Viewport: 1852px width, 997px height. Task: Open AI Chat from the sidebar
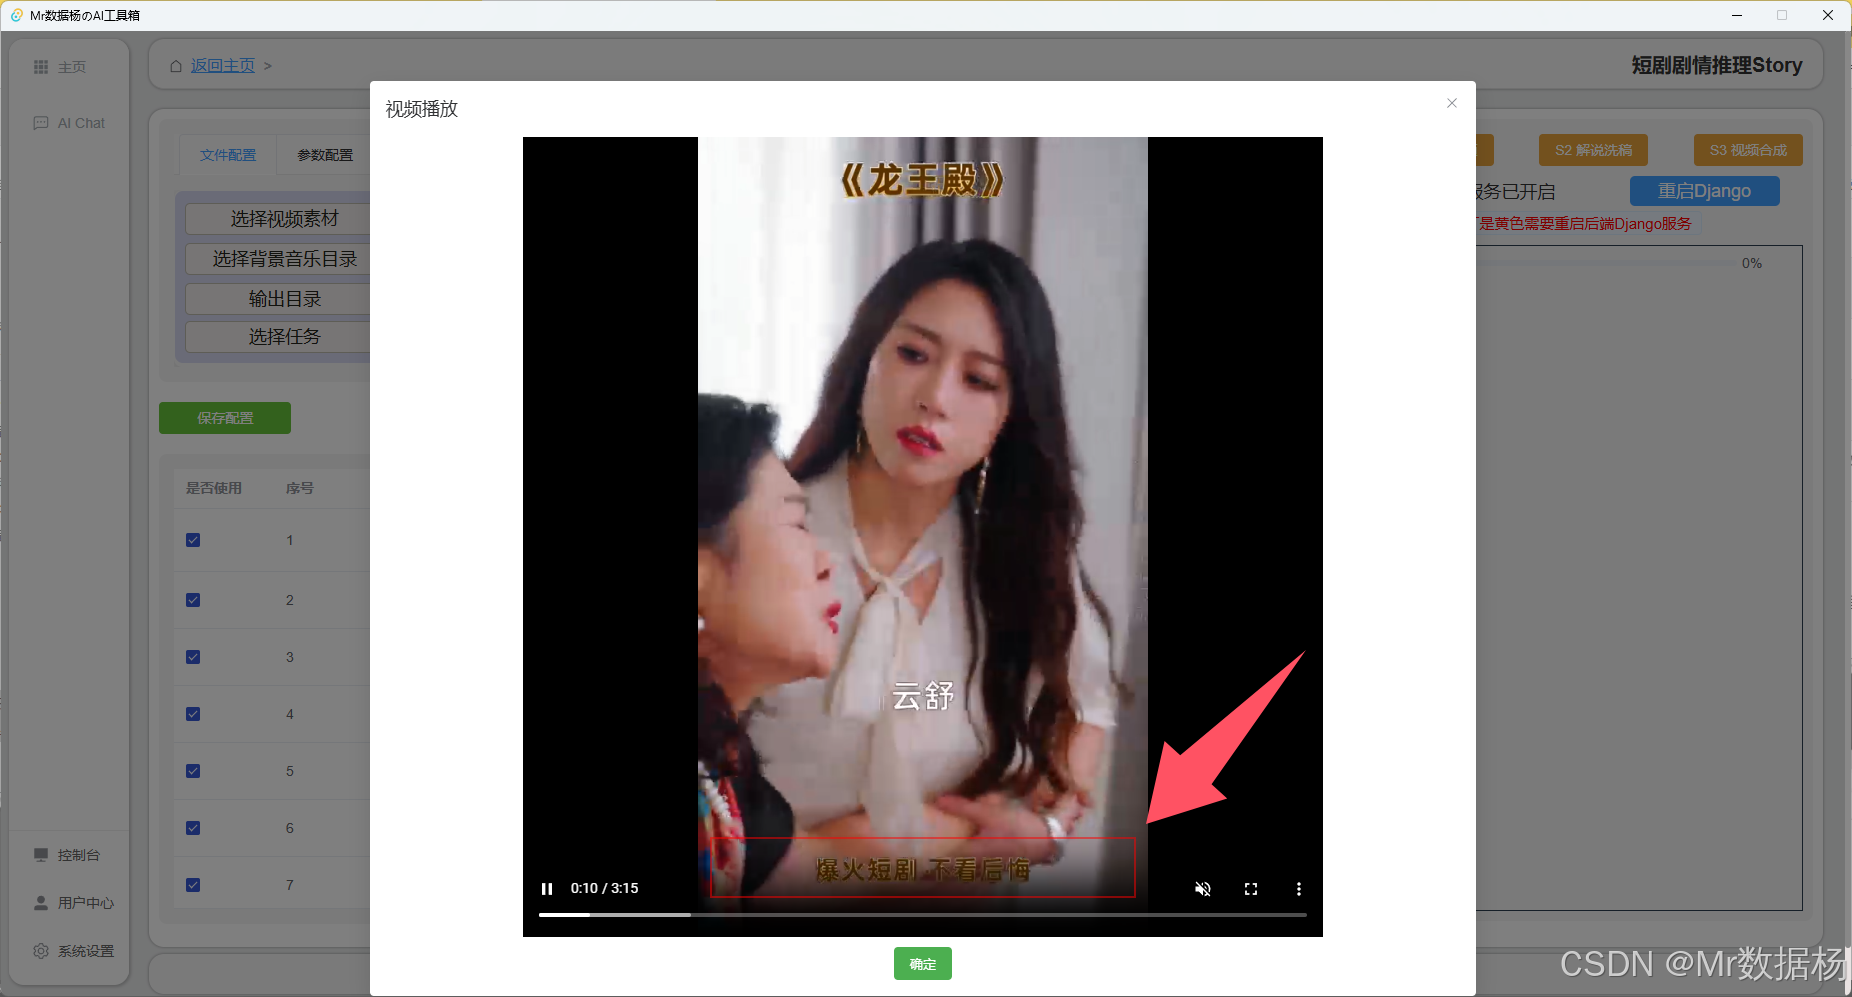click(69, 123)
